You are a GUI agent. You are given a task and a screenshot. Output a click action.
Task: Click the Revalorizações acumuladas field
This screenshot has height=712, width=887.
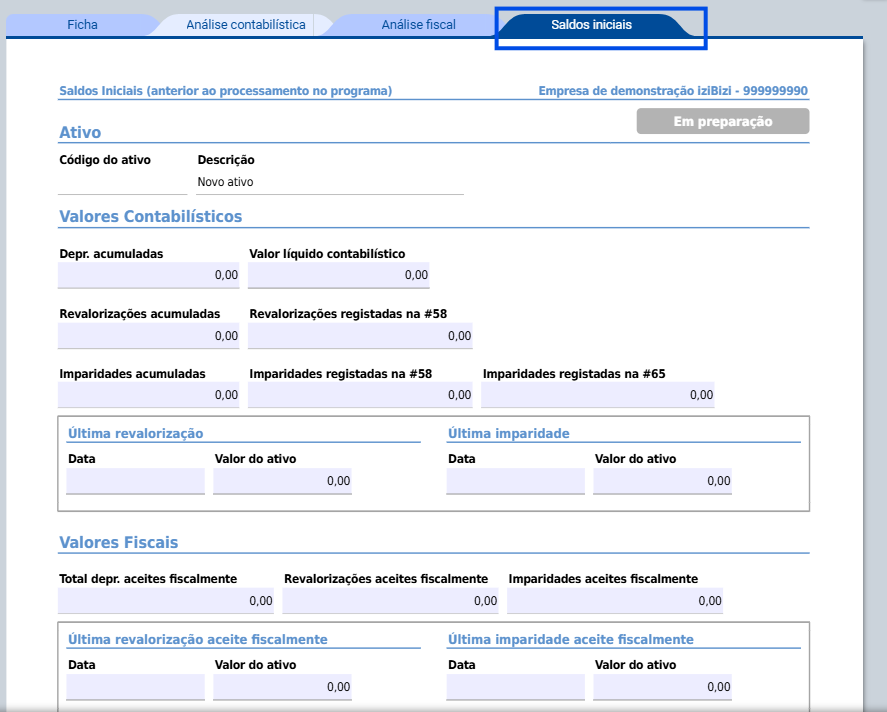tap(149, 335)
